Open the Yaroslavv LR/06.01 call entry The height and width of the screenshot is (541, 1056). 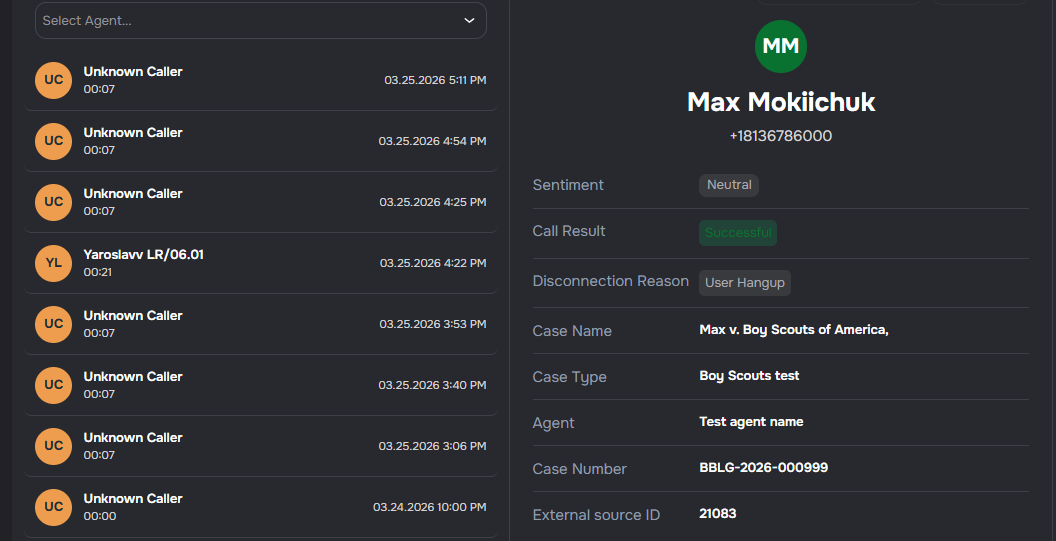tap(260, 263)
